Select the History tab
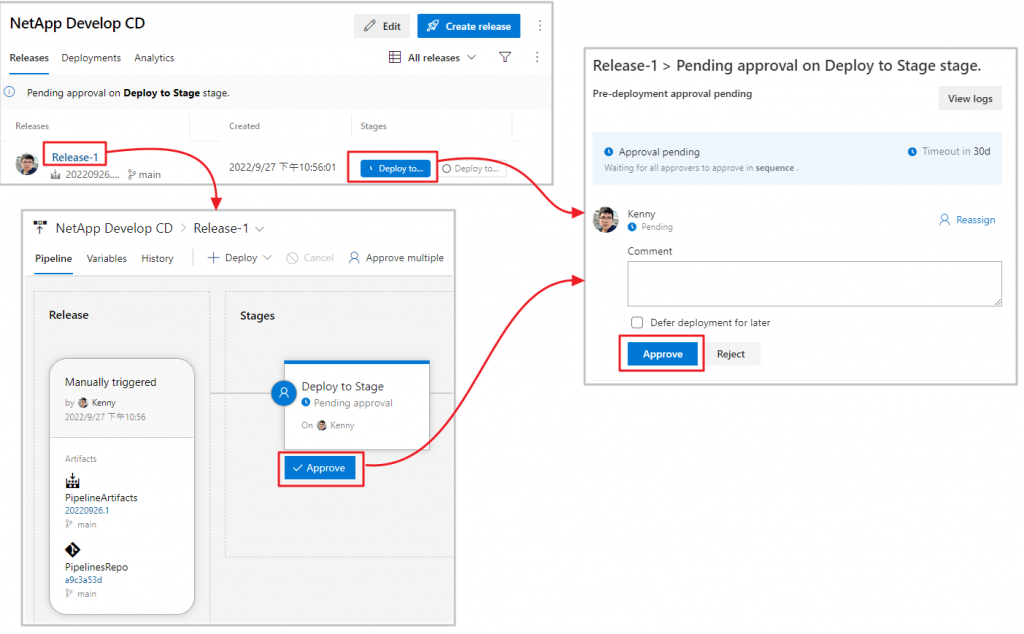1024x634 pixels. (x=157, y=259)
